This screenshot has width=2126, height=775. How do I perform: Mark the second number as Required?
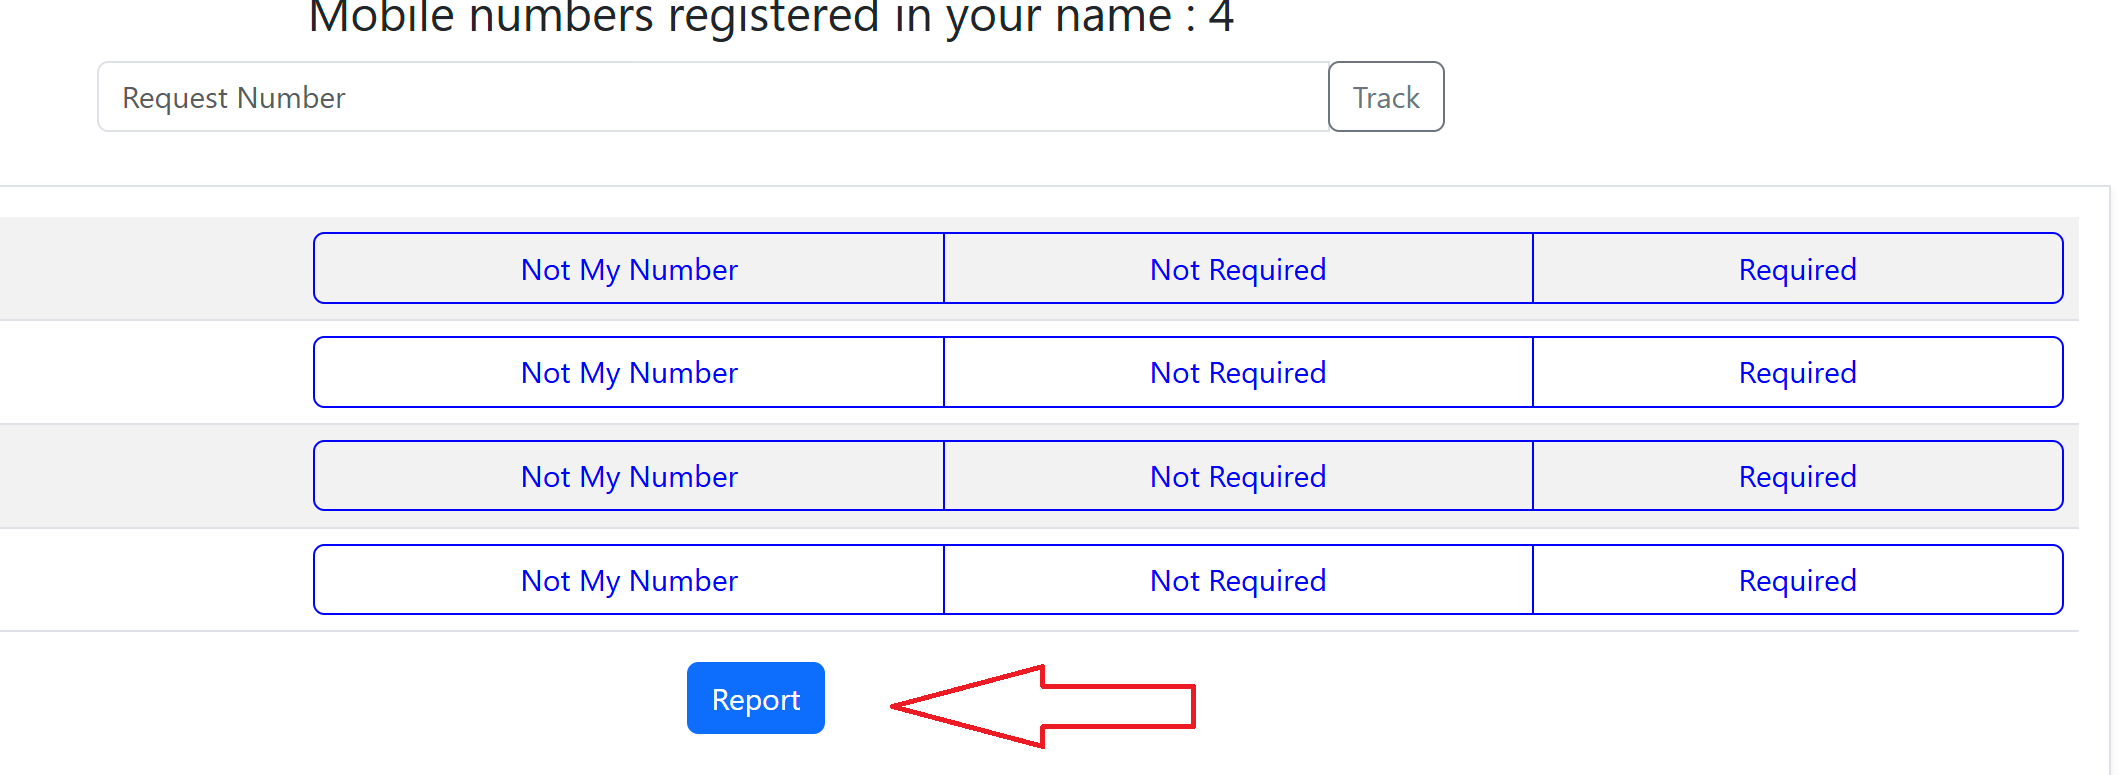[1797, 372]
